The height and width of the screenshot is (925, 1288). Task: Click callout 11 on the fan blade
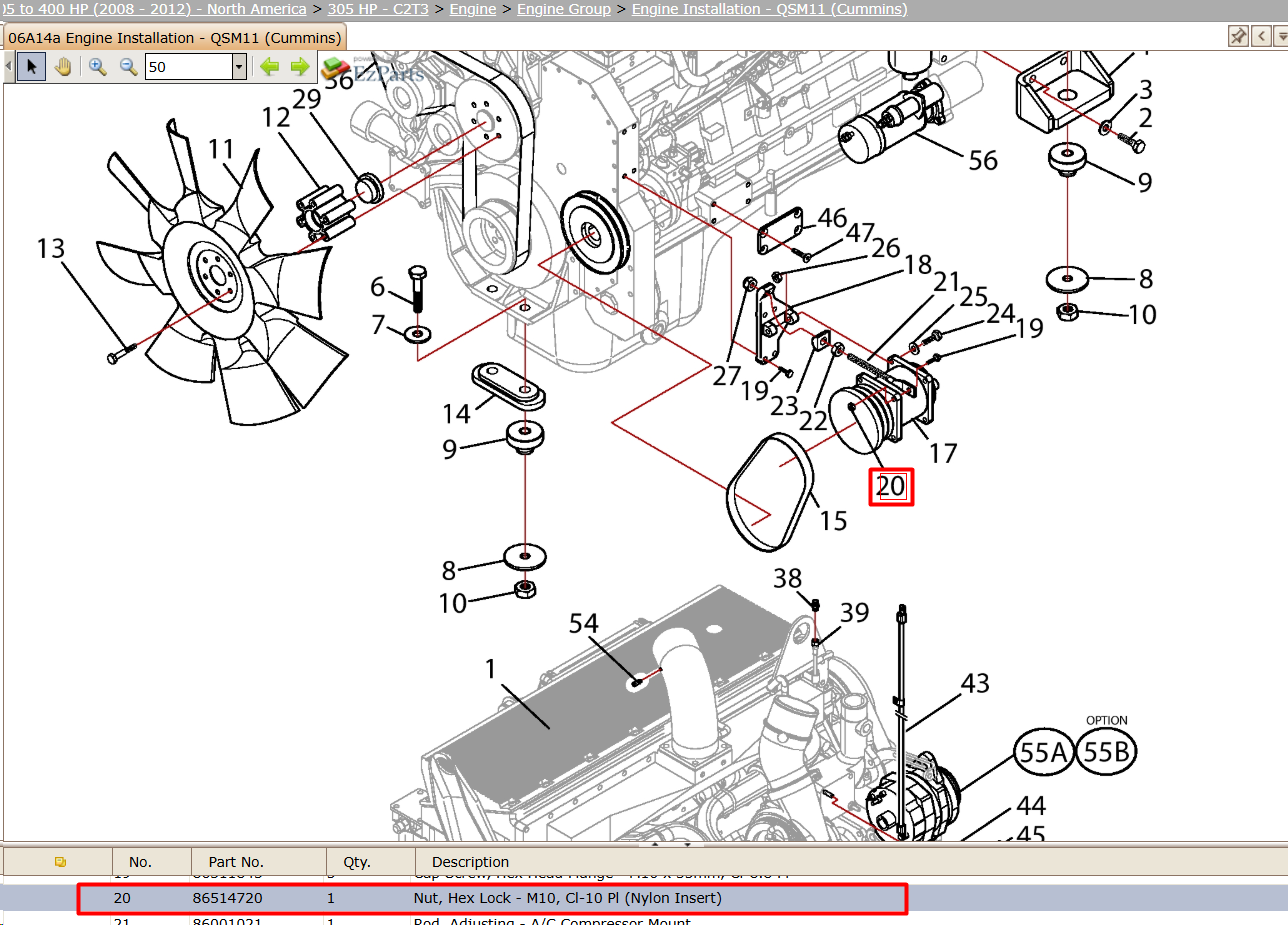221,150
